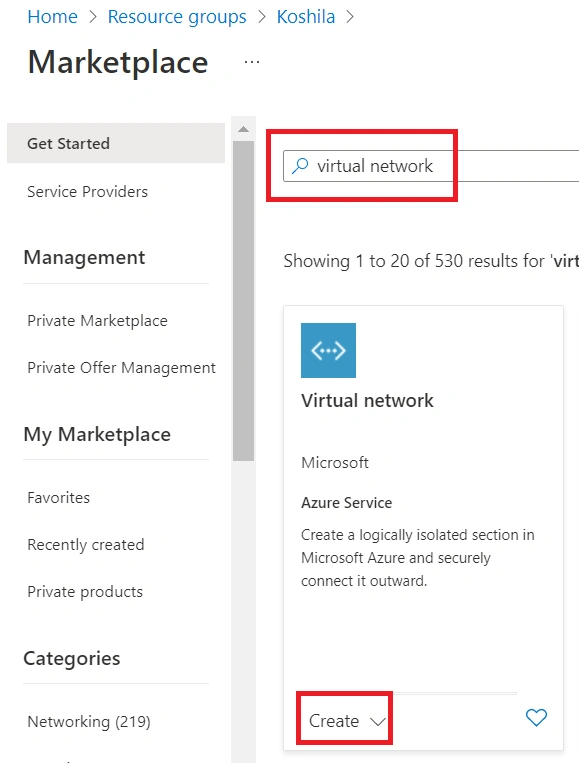
Task: Open the Resource groups breadcrumb
Action: [177, 17]
